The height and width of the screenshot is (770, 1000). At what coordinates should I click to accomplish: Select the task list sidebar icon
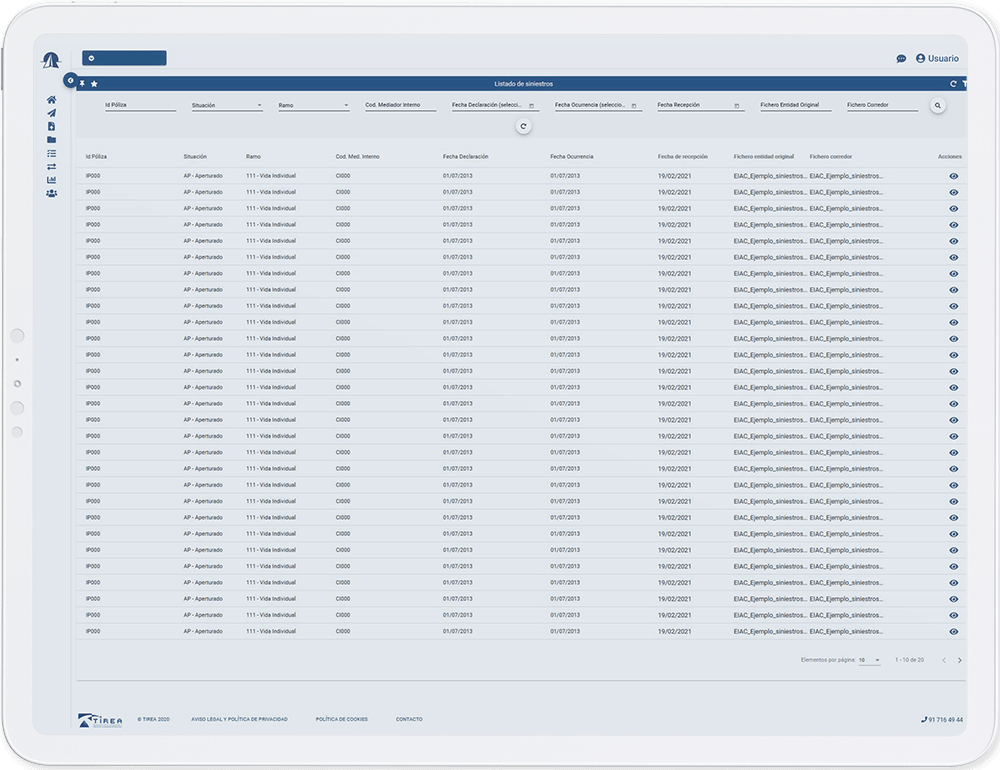51,153
